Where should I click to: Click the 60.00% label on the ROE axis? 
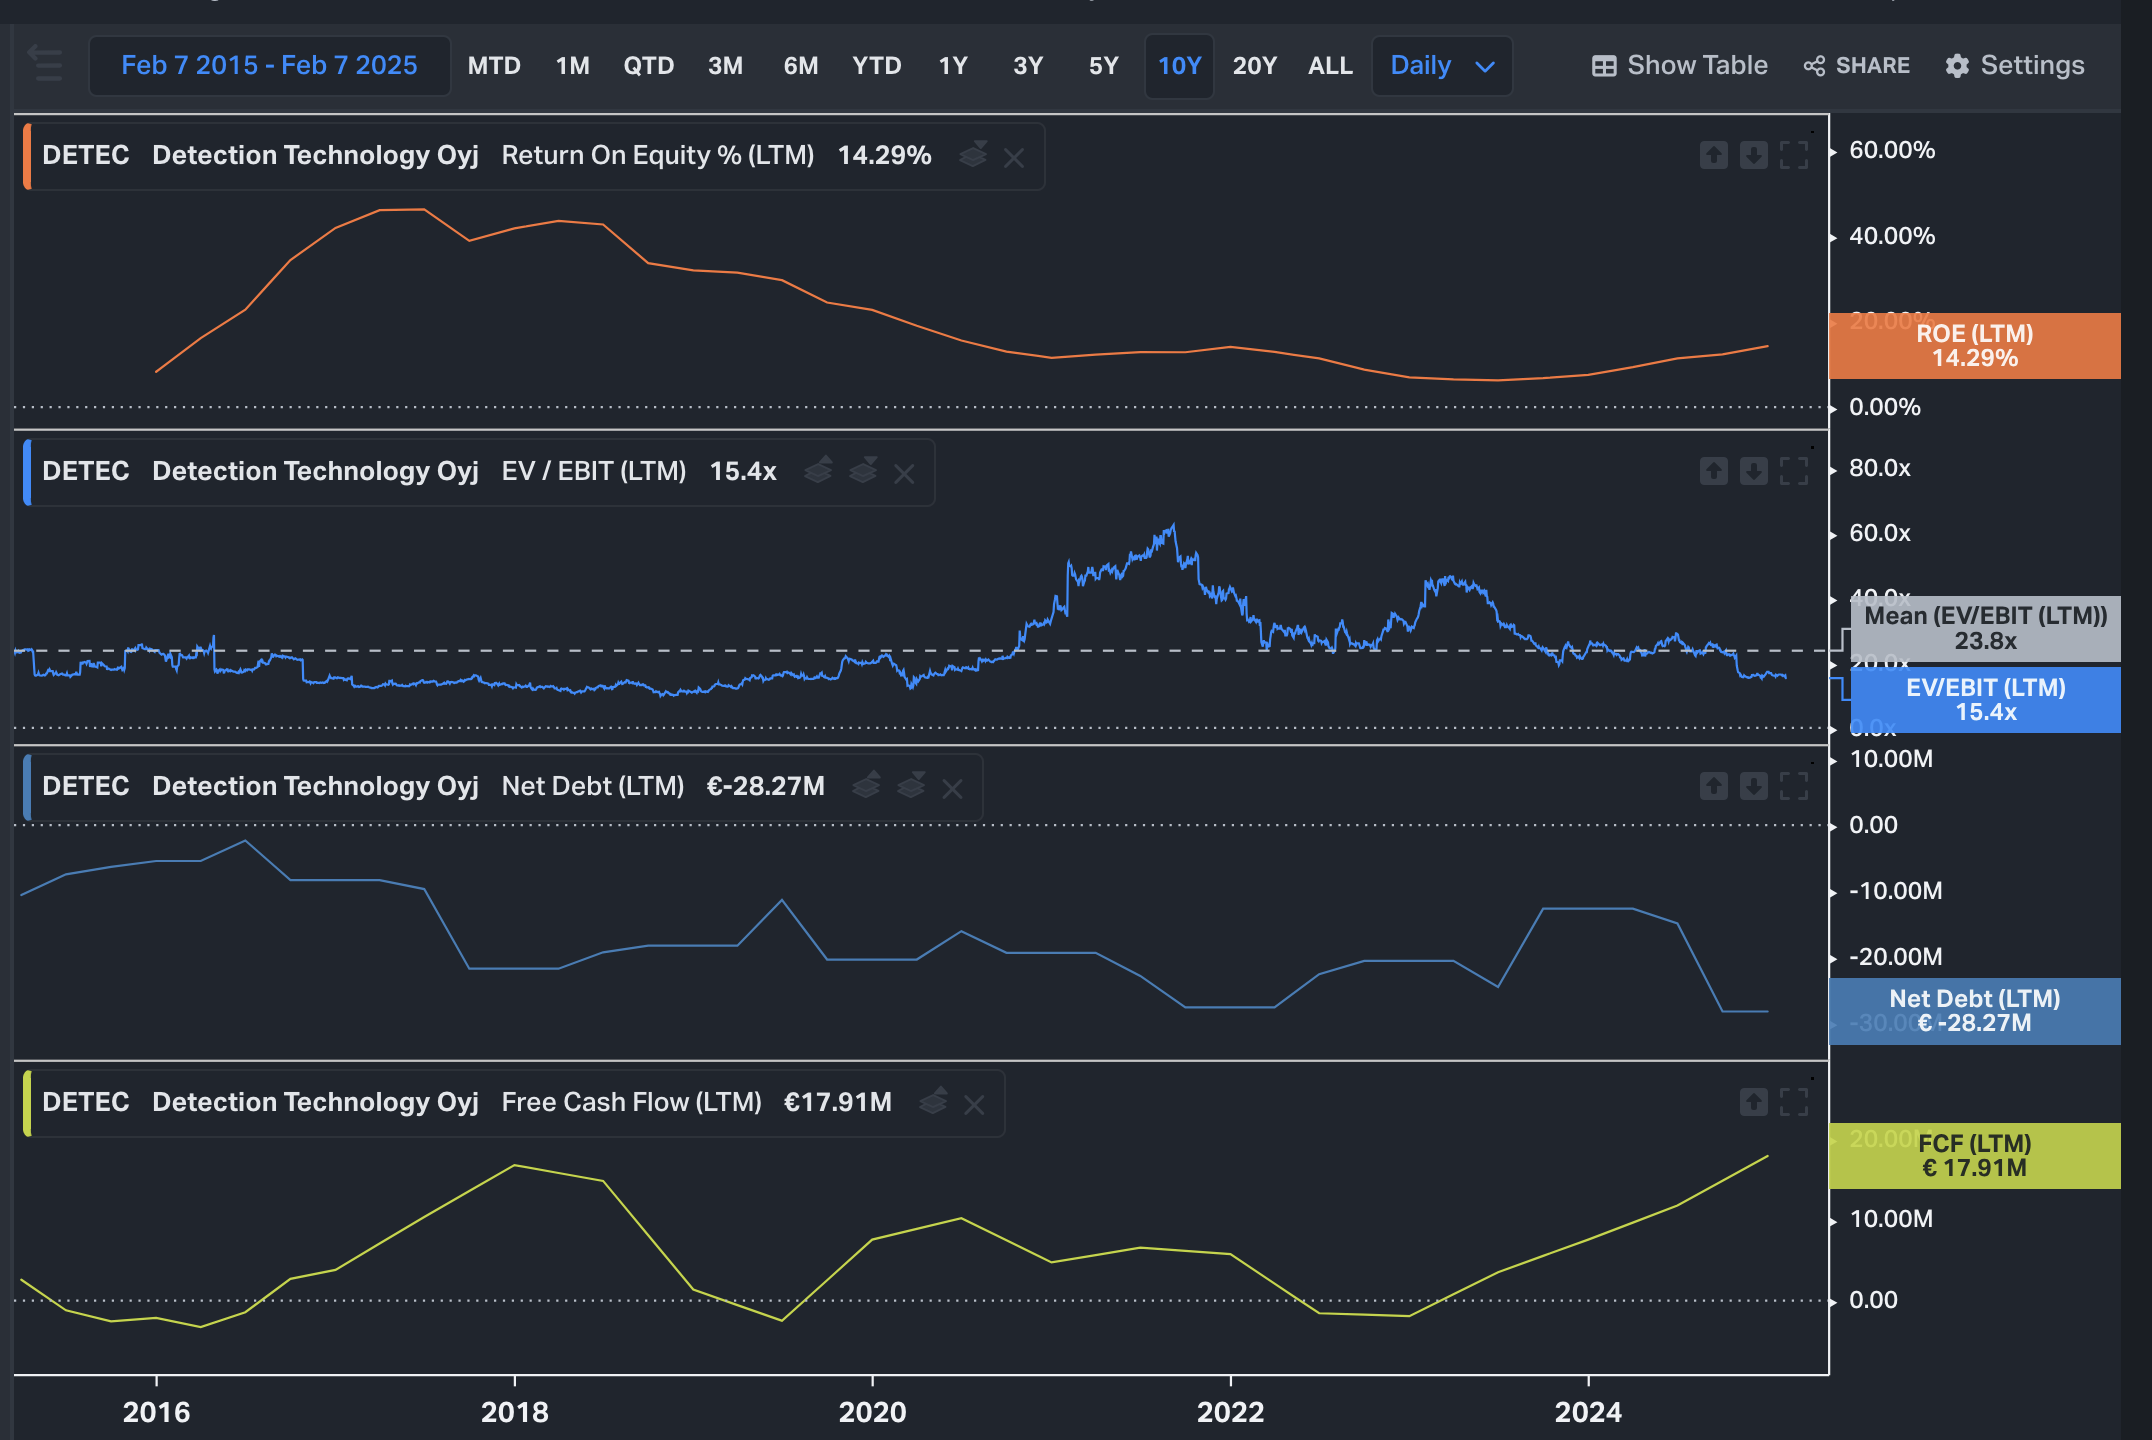pyautogui.click(x=1892, y=150)
